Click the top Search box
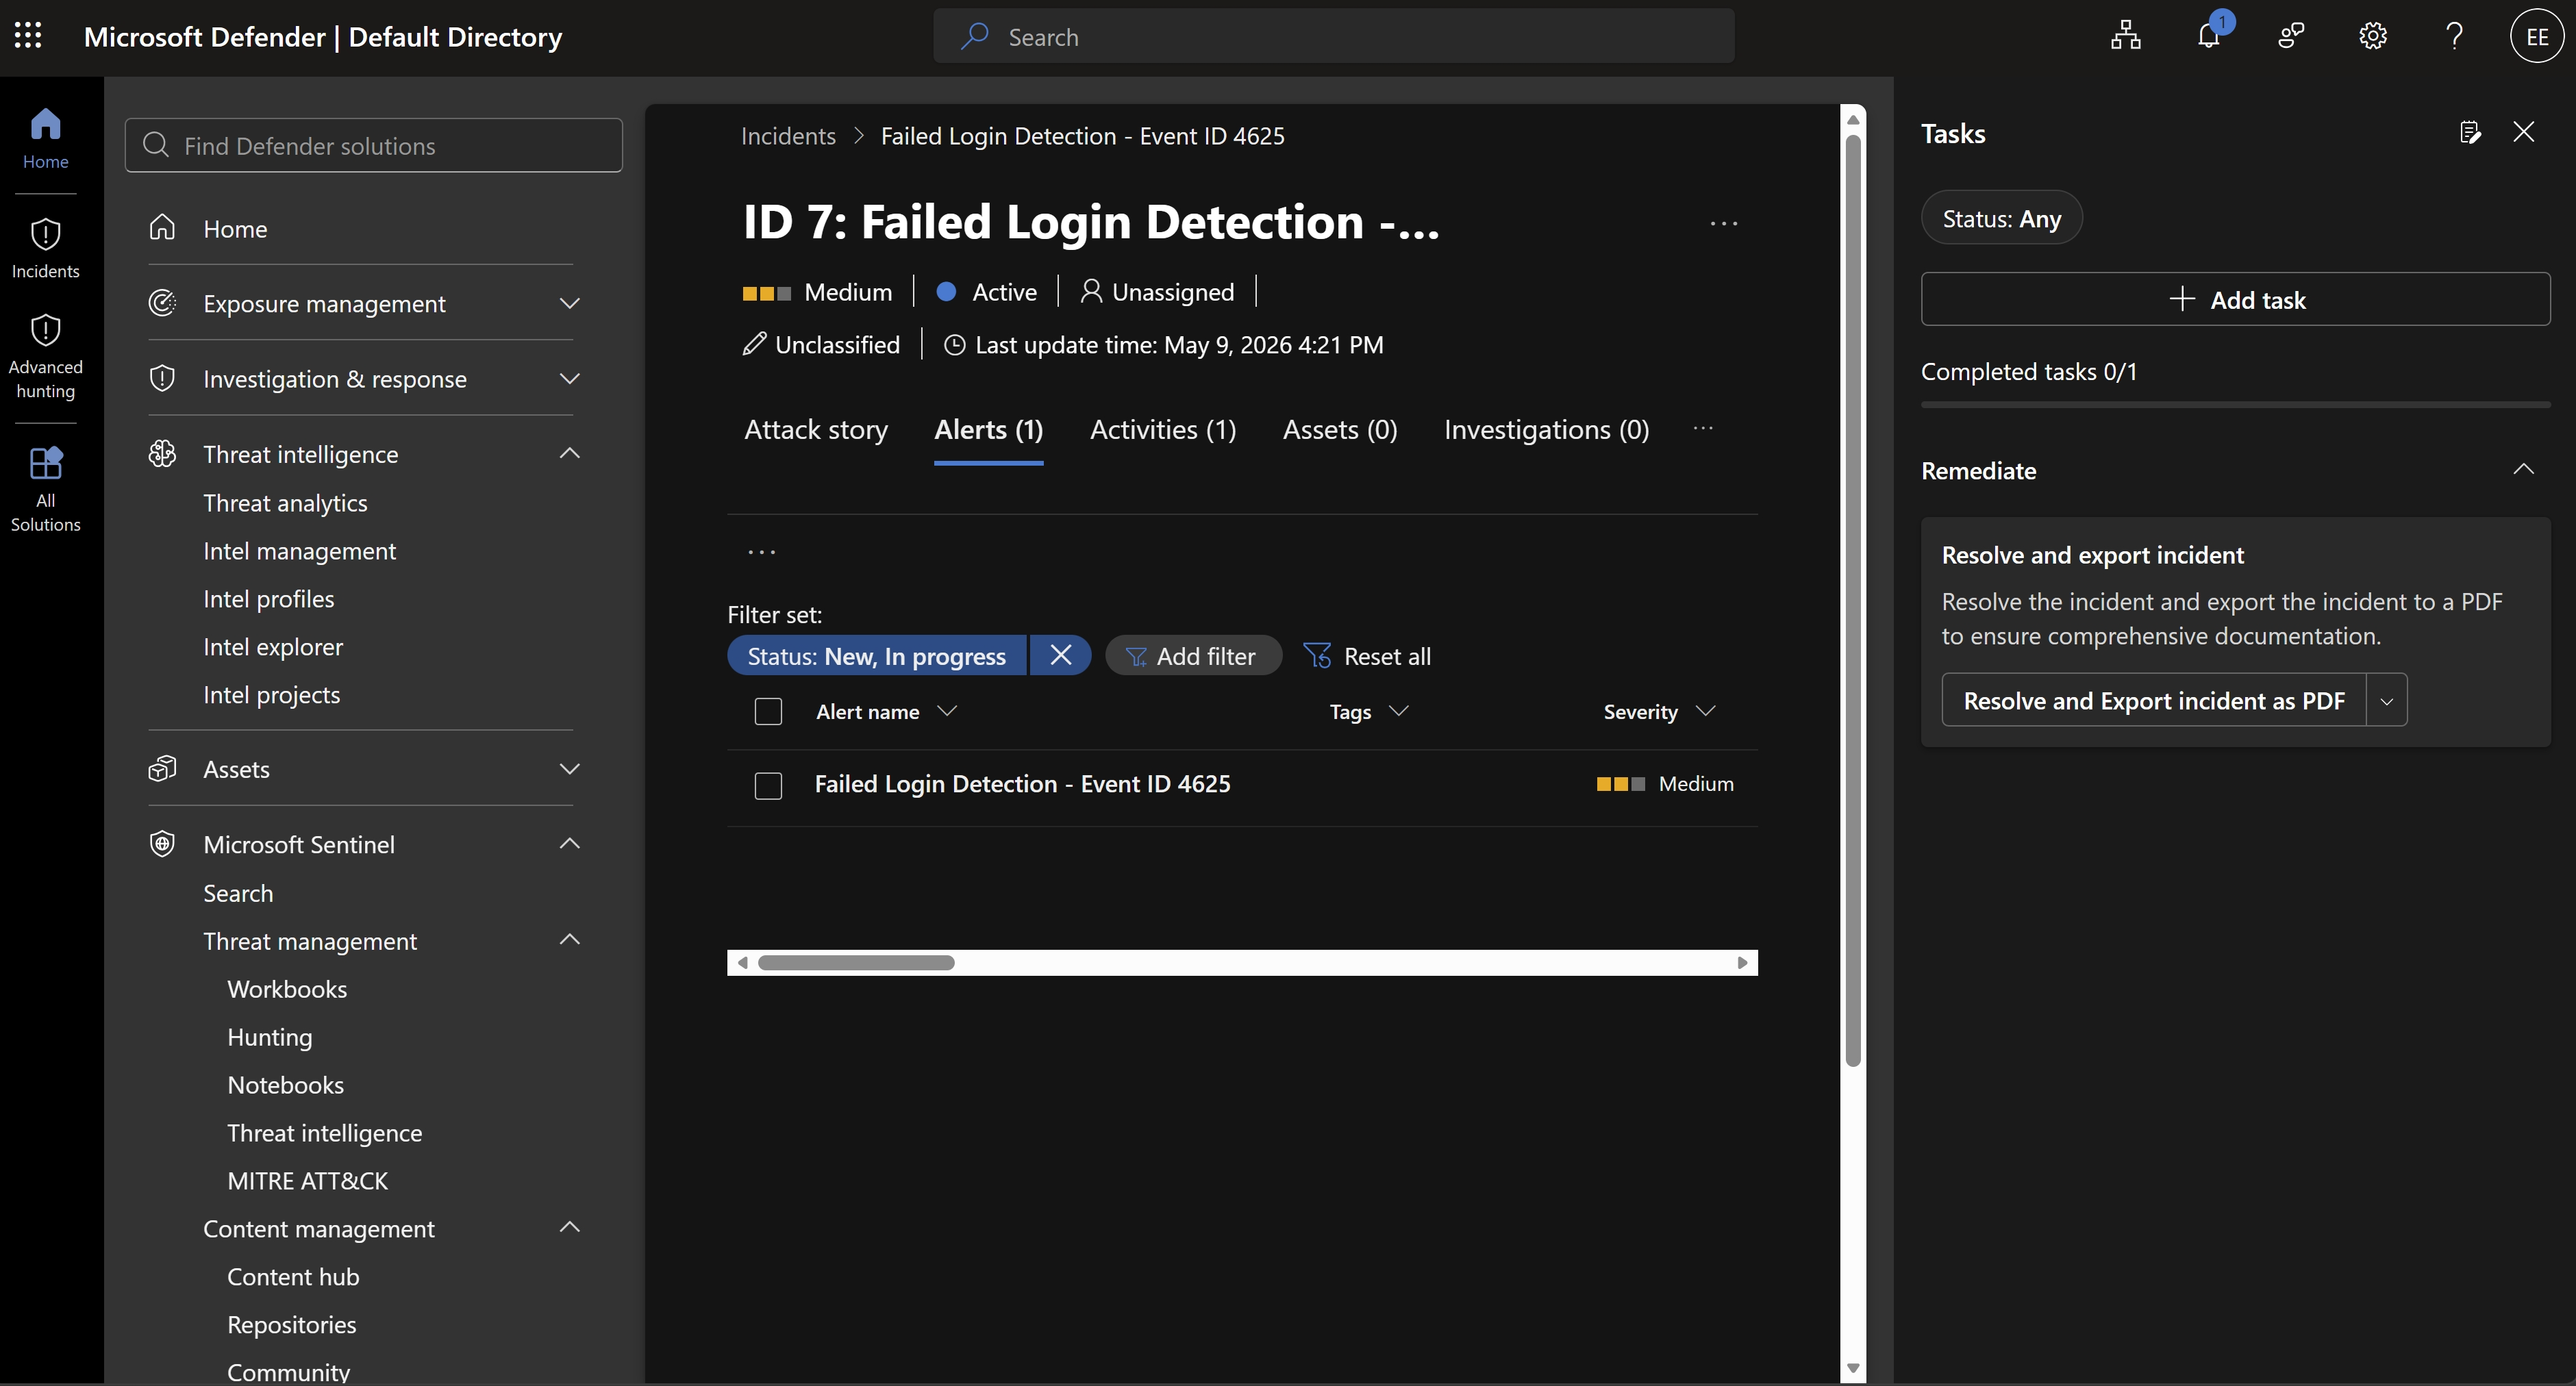This screenshot has height=1386, width=2576. pos(1334,36)
